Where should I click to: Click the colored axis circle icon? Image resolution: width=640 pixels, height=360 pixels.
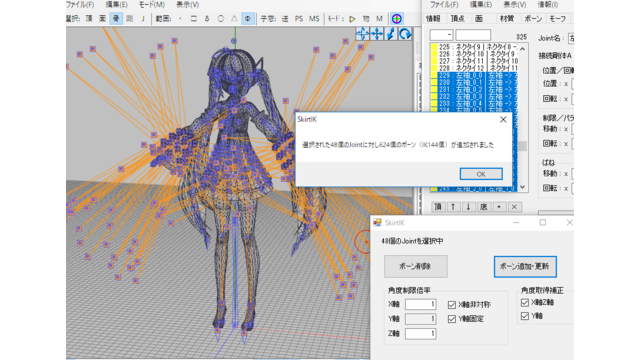pos(396,19)
